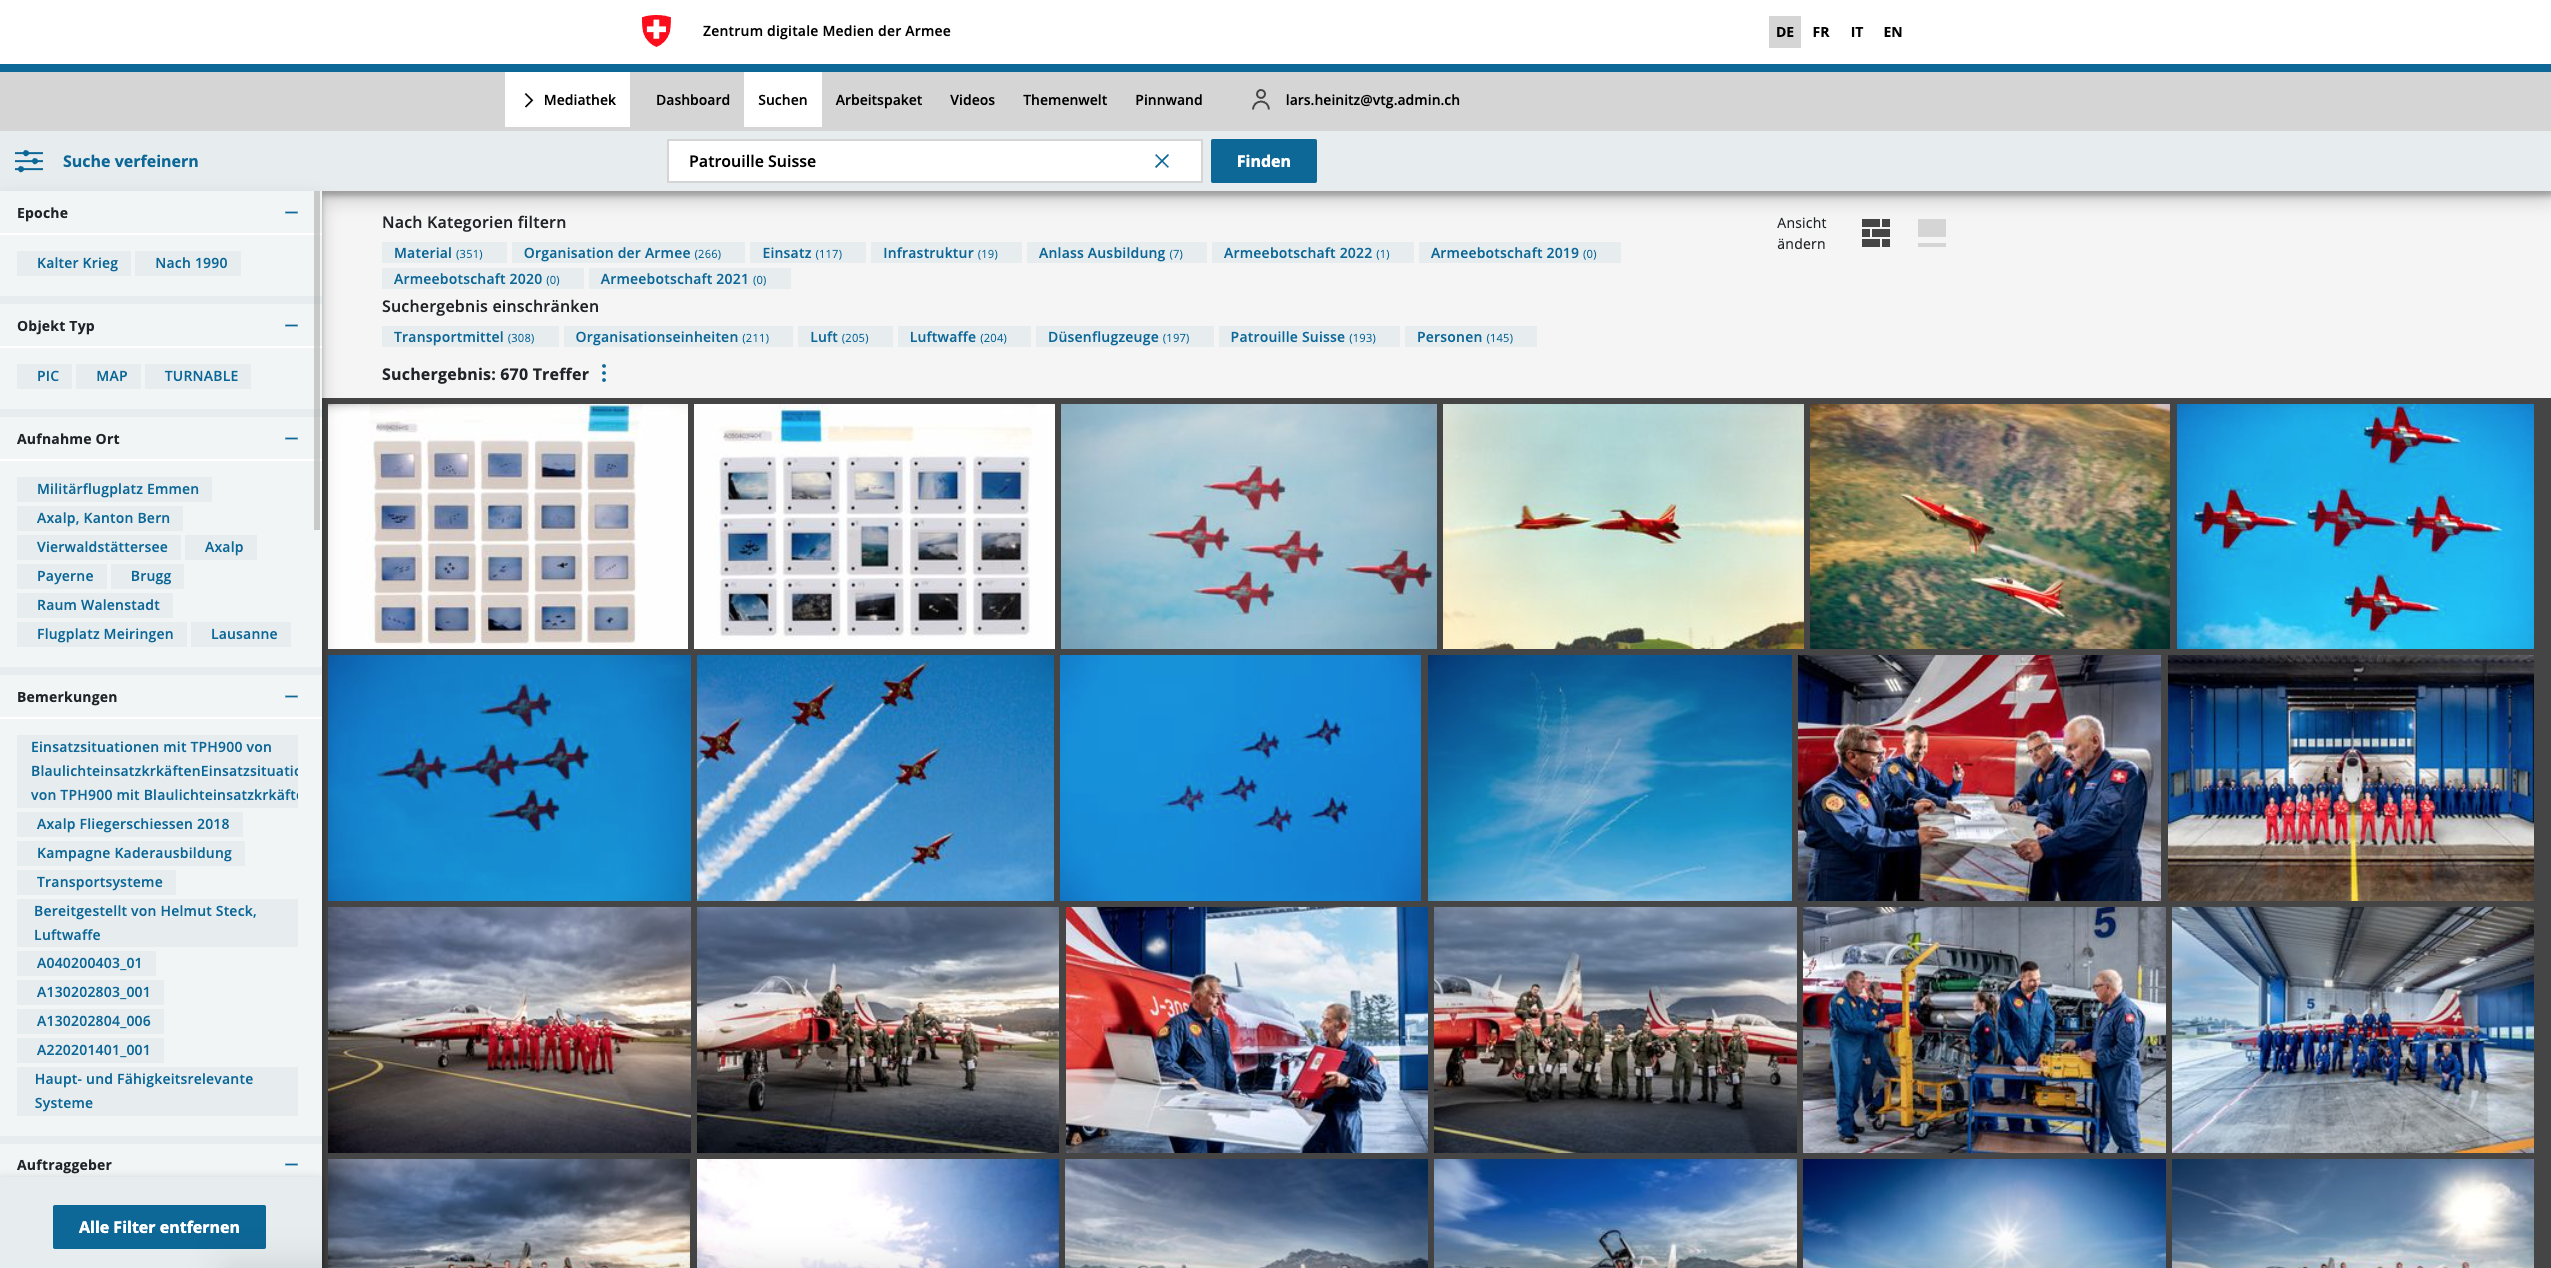Open thumbnail of jets with white smoke trails
2551x1268 pixels.
pyautogui.click(x=875, y=778)
